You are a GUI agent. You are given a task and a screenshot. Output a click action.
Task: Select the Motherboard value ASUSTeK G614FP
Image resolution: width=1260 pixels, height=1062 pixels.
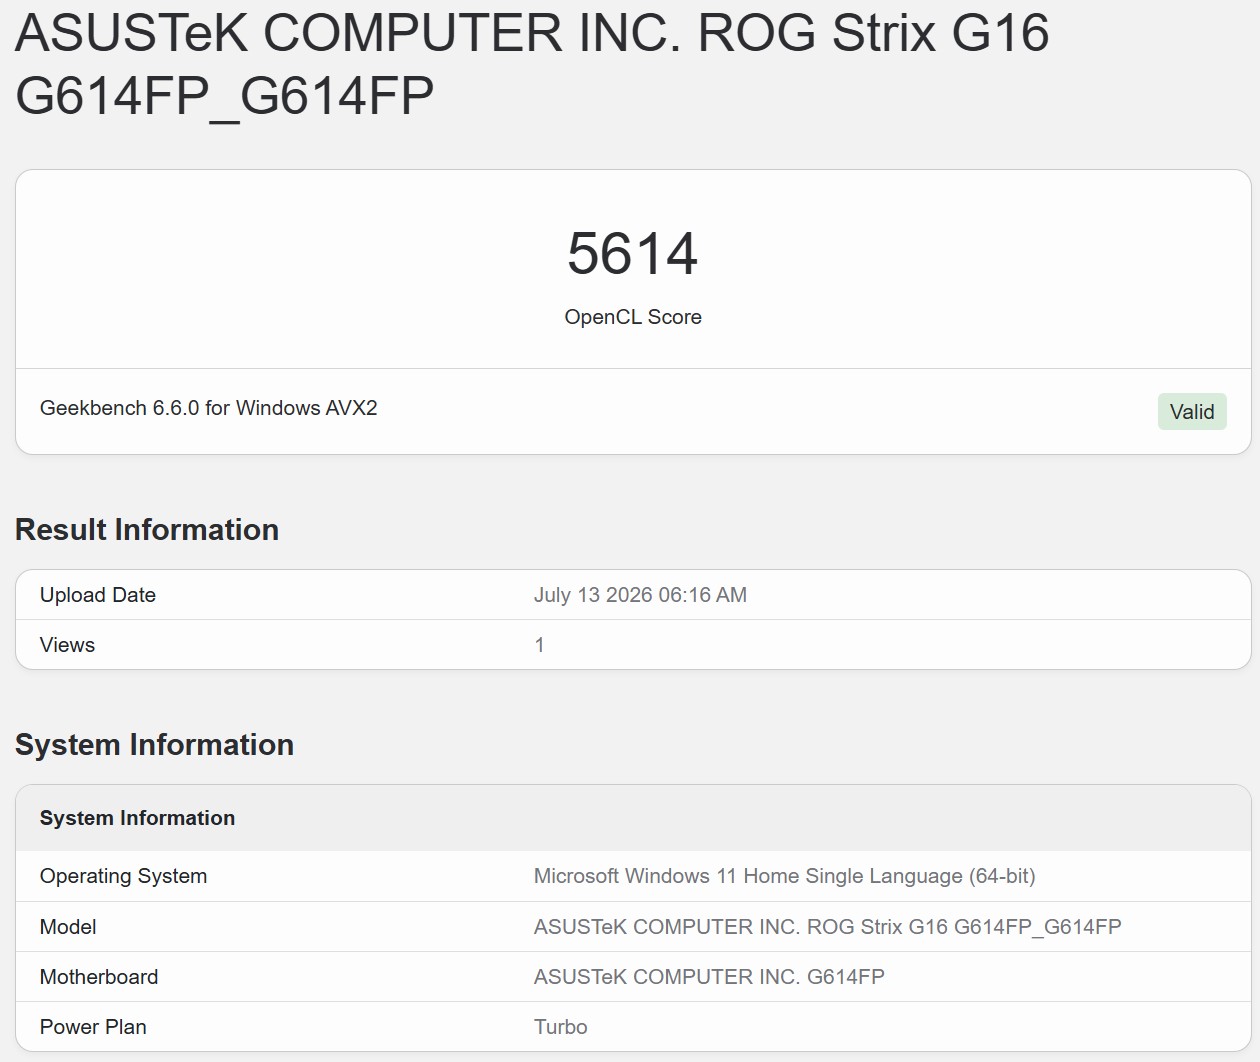point(709,977)
